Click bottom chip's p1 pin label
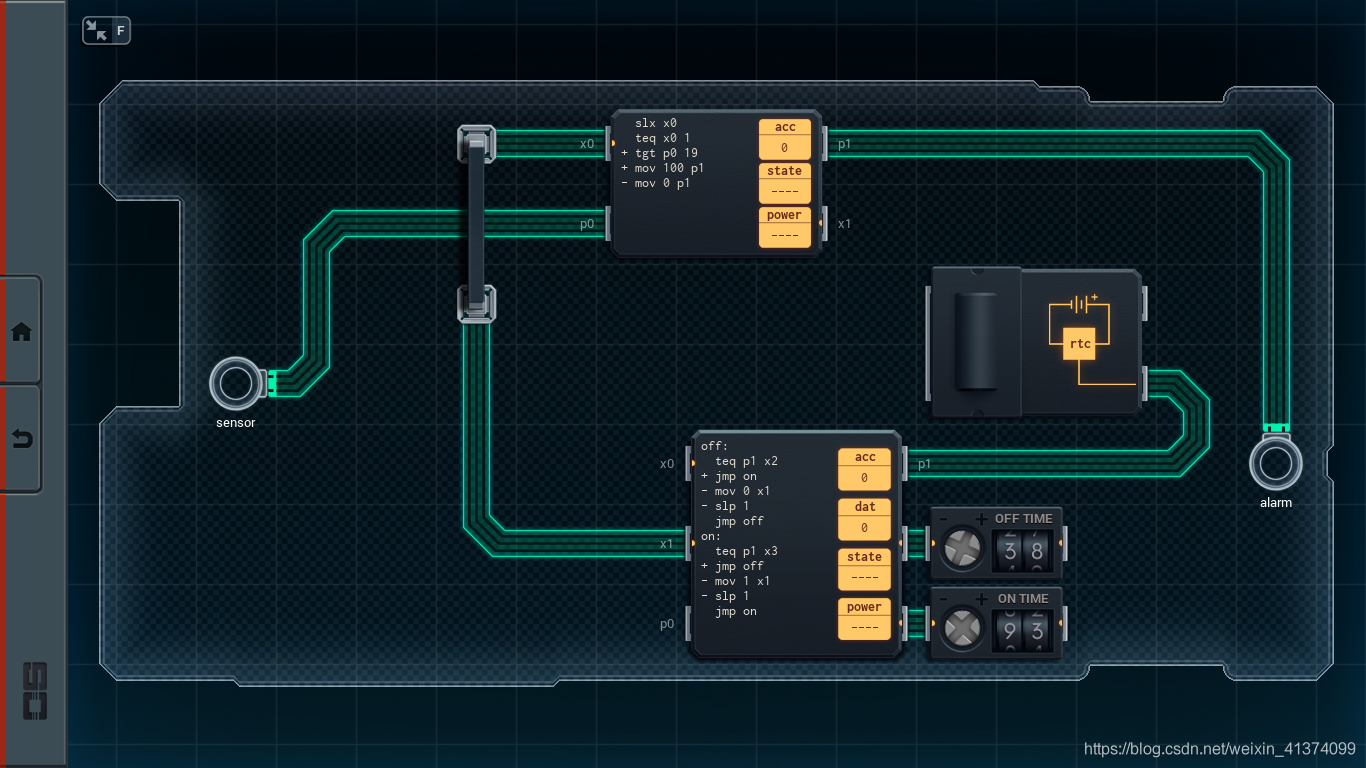The height and width of the screenshot is (768, 1366). pos(925,464)
